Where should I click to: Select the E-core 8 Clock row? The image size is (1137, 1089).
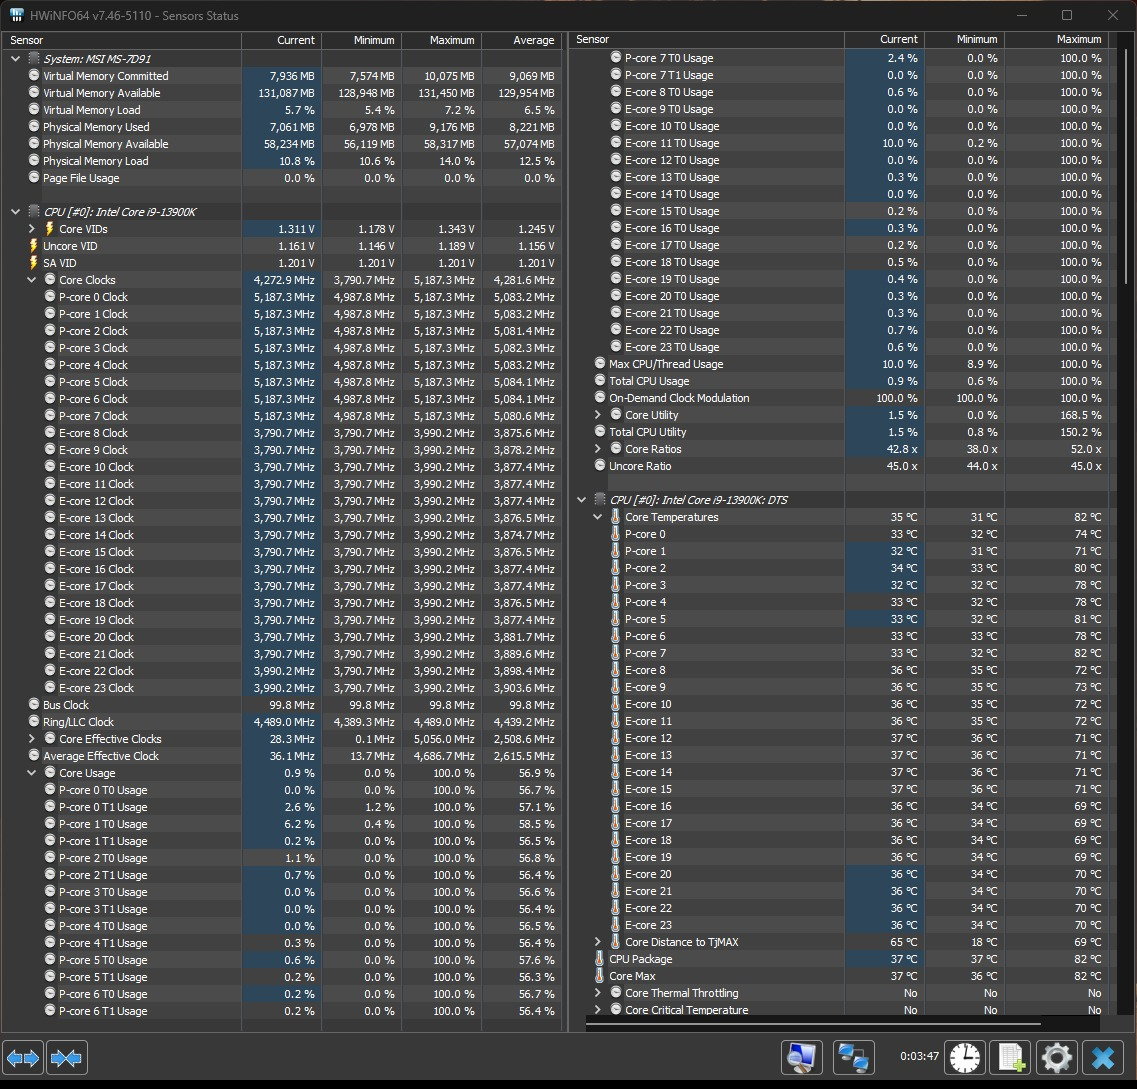point(281,433)
